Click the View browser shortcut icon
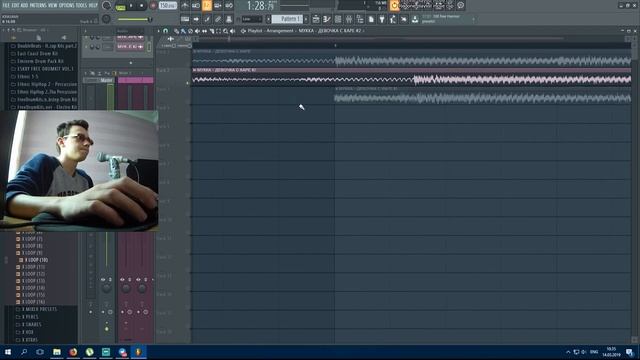This screenshot has width=640, height=360. click(x=360, y=19)
